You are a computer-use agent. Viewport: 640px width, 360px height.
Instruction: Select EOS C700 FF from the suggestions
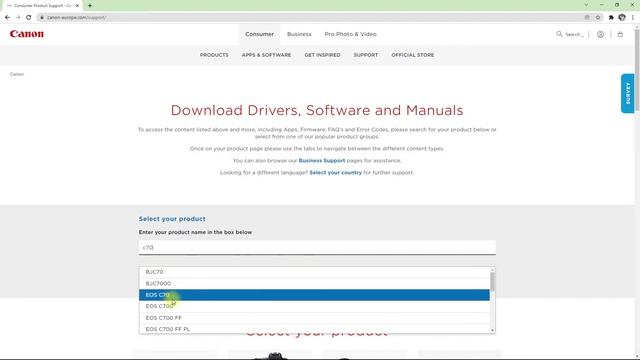point(314,318)
